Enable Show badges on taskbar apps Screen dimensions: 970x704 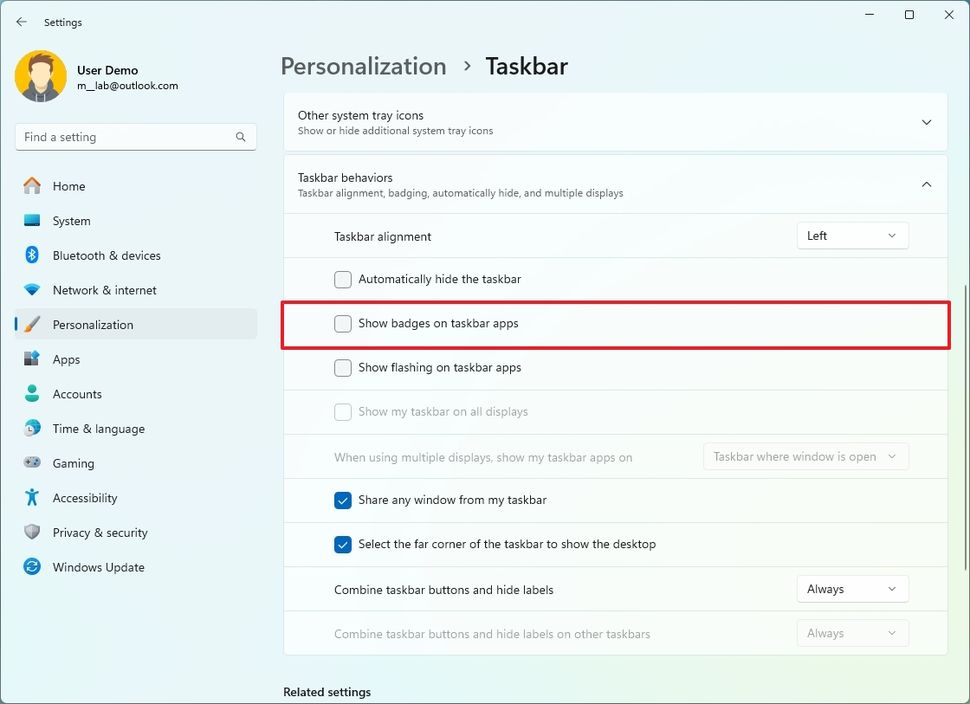[343, 323]
